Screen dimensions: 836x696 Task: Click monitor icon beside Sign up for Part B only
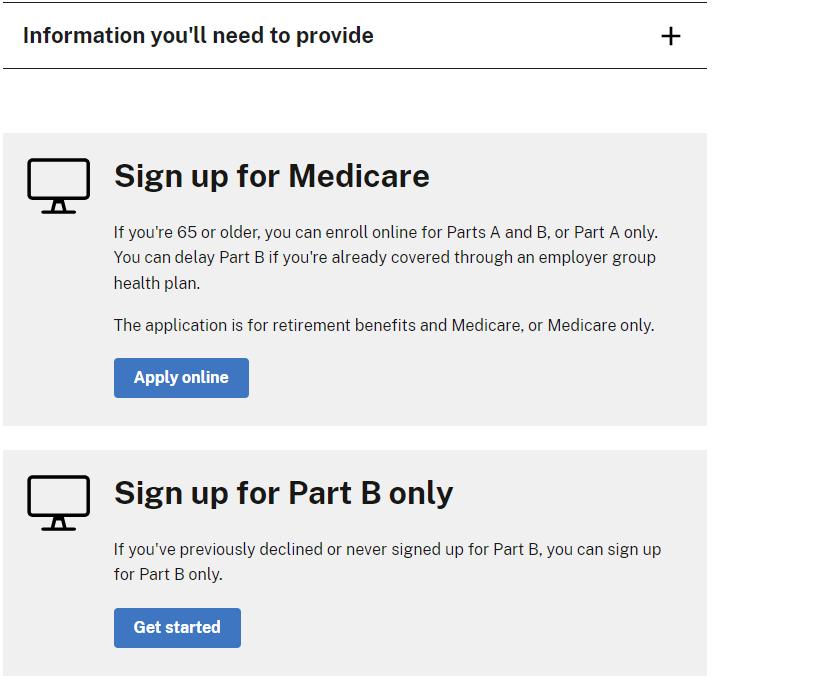59,502
